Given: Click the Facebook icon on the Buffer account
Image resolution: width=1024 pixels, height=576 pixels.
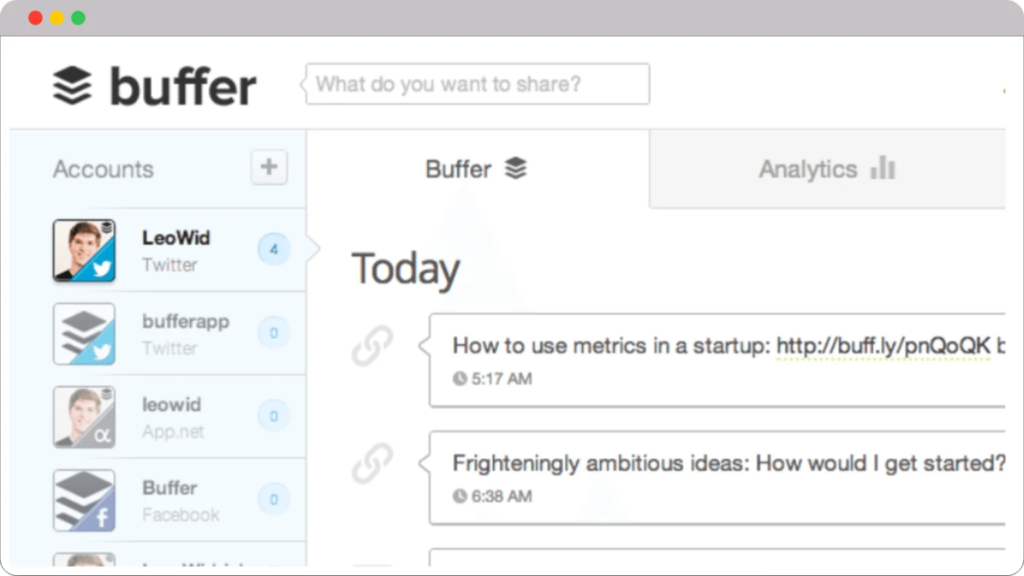Looking at the screenshot, I should pyautogui.click(x=104, y=520).
